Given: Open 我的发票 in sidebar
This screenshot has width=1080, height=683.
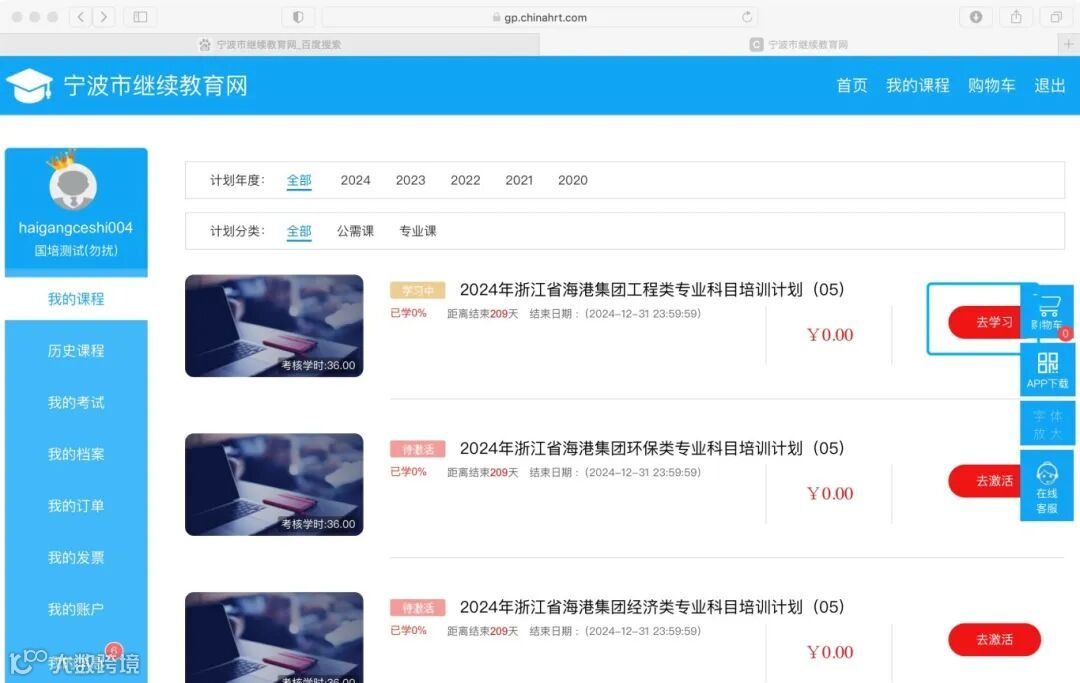Looking at the screenshot, I should (76, 557).
